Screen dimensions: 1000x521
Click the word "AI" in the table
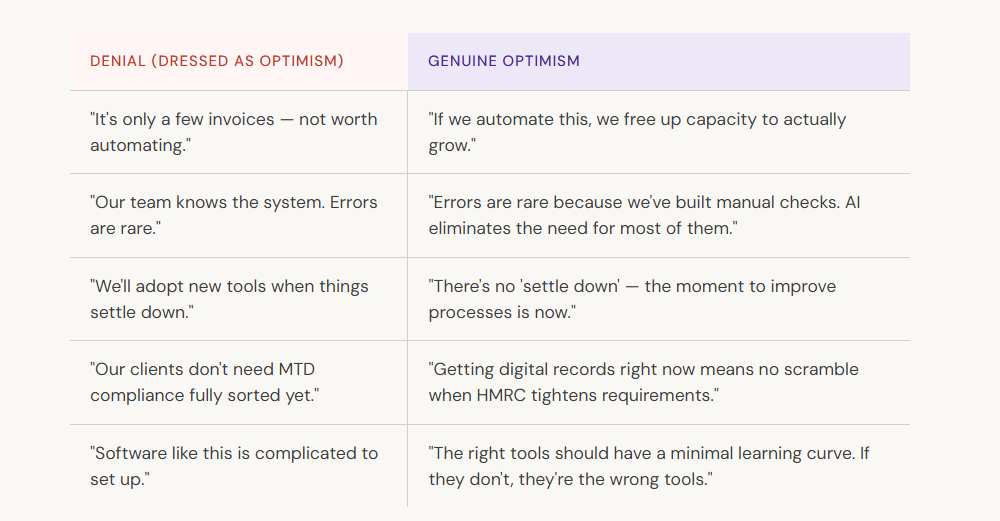(x=851, y=202)
